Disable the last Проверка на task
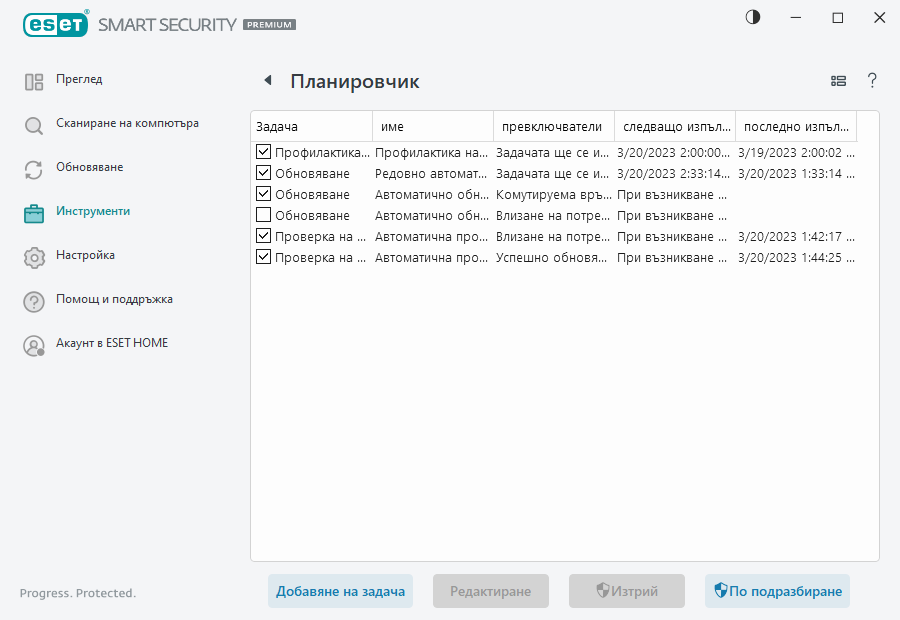The image size is (900, 620). pos(263,257)
